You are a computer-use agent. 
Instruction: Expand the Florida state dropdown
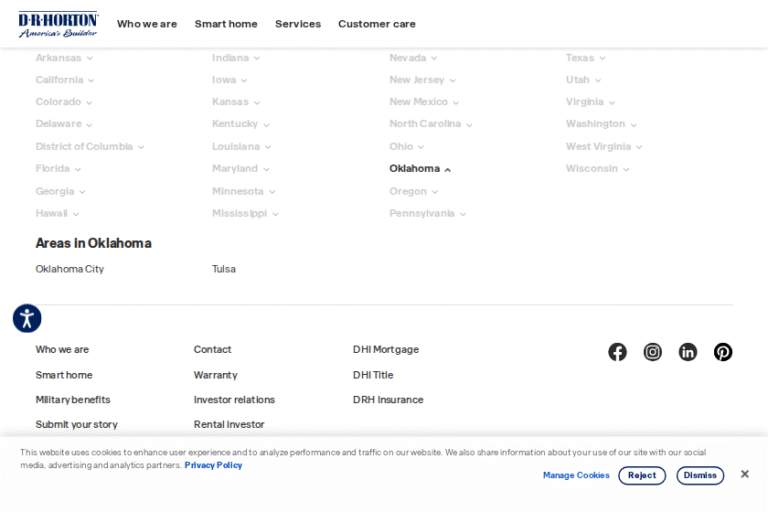click(58, 169)
